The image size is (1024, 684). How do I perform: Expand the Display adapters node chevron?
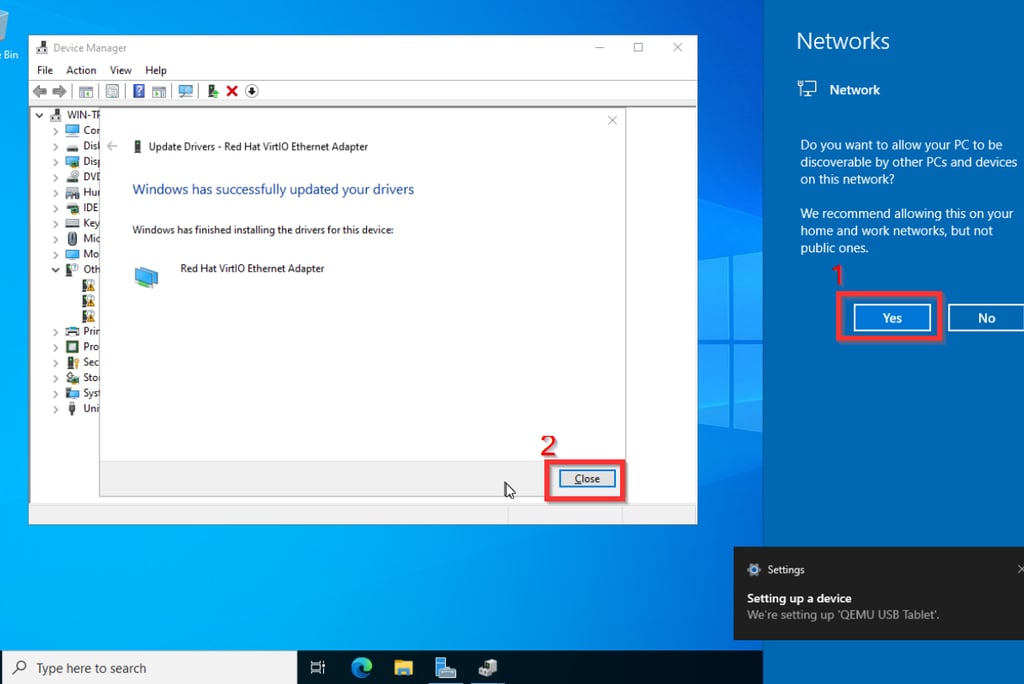coord(56,162)
